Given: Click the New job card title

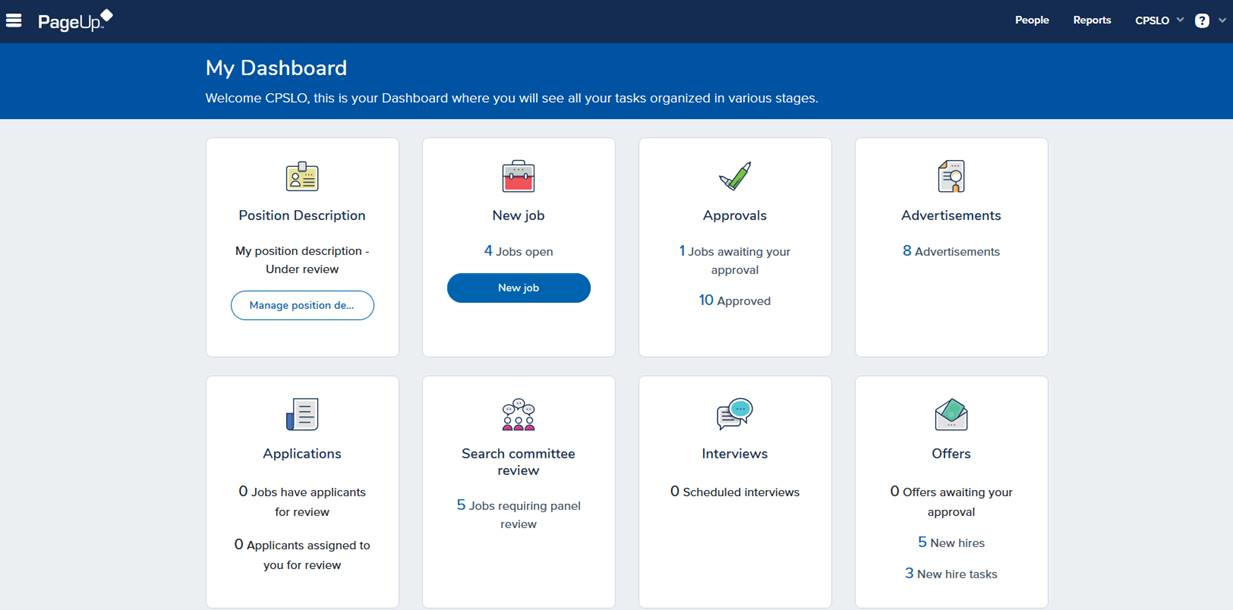Looking at the screenshot, I should [518, 215].
